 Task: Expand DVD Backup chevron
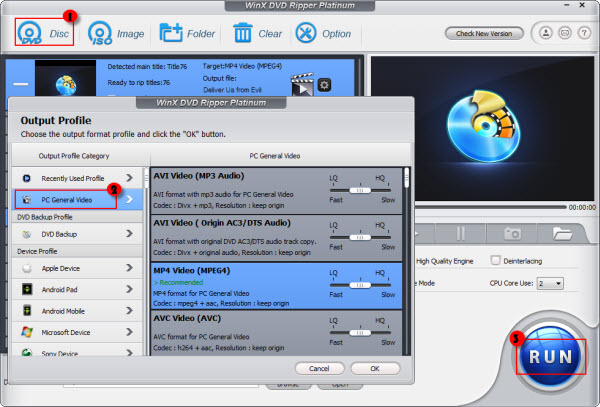pos(130,234)
